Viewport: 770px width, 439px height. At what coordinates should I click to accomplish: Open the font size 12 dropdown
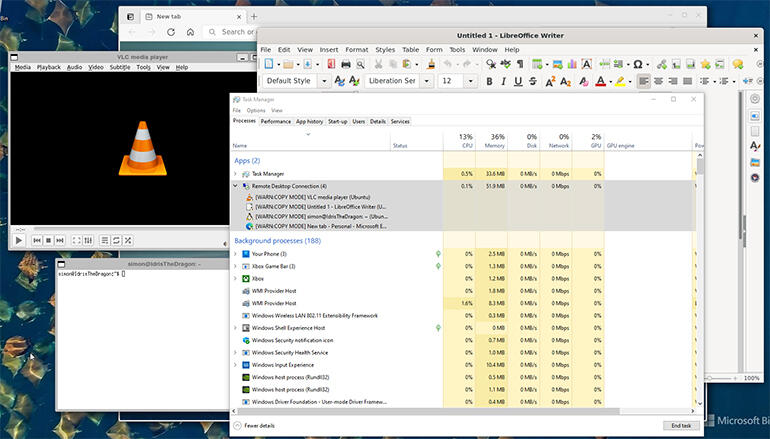[x=470, y=81]
